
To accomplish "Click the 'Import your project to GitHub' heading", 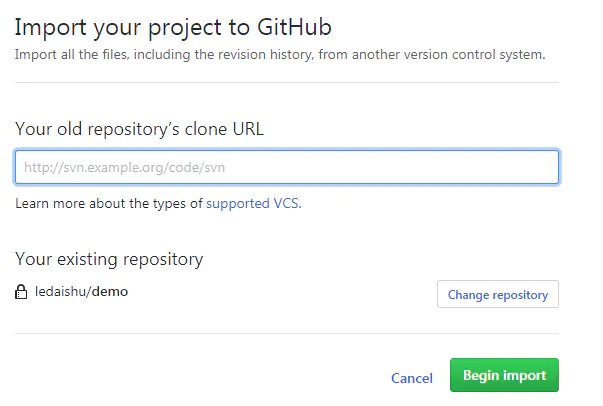I will click(x=173, y=26).
